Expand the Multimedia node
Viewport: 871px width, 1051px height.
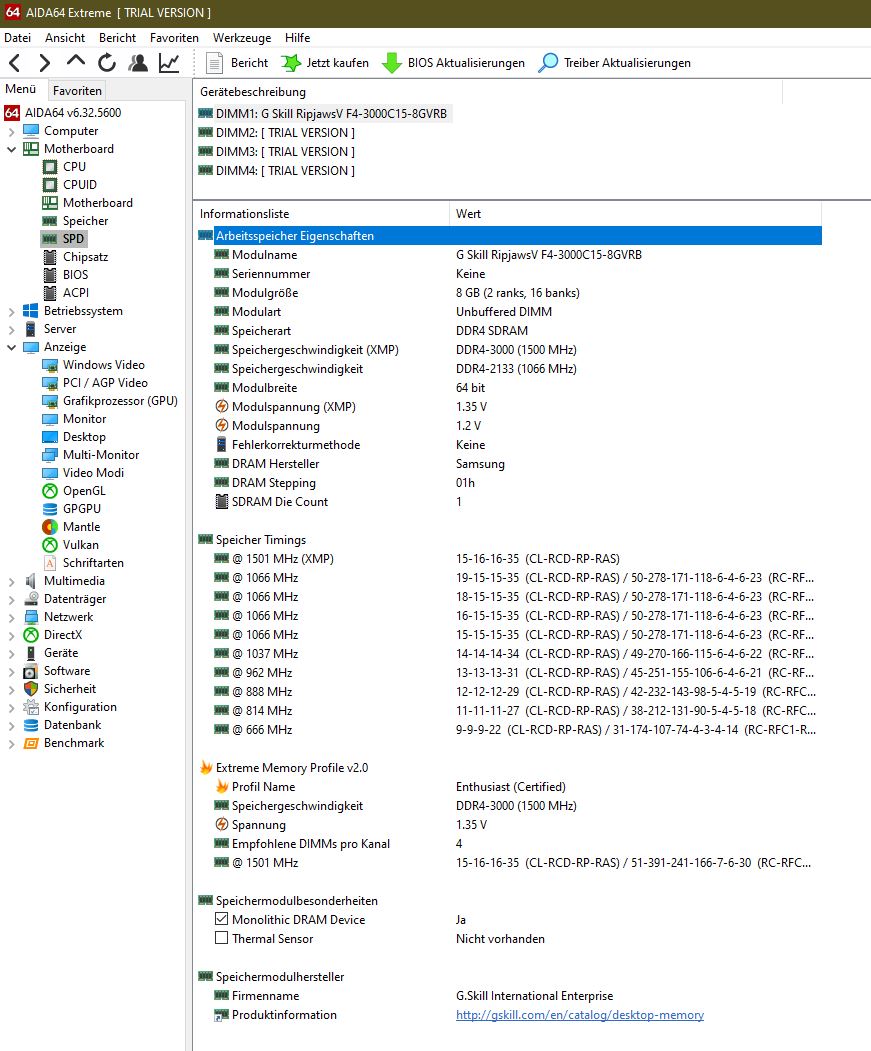click(11, 581)
